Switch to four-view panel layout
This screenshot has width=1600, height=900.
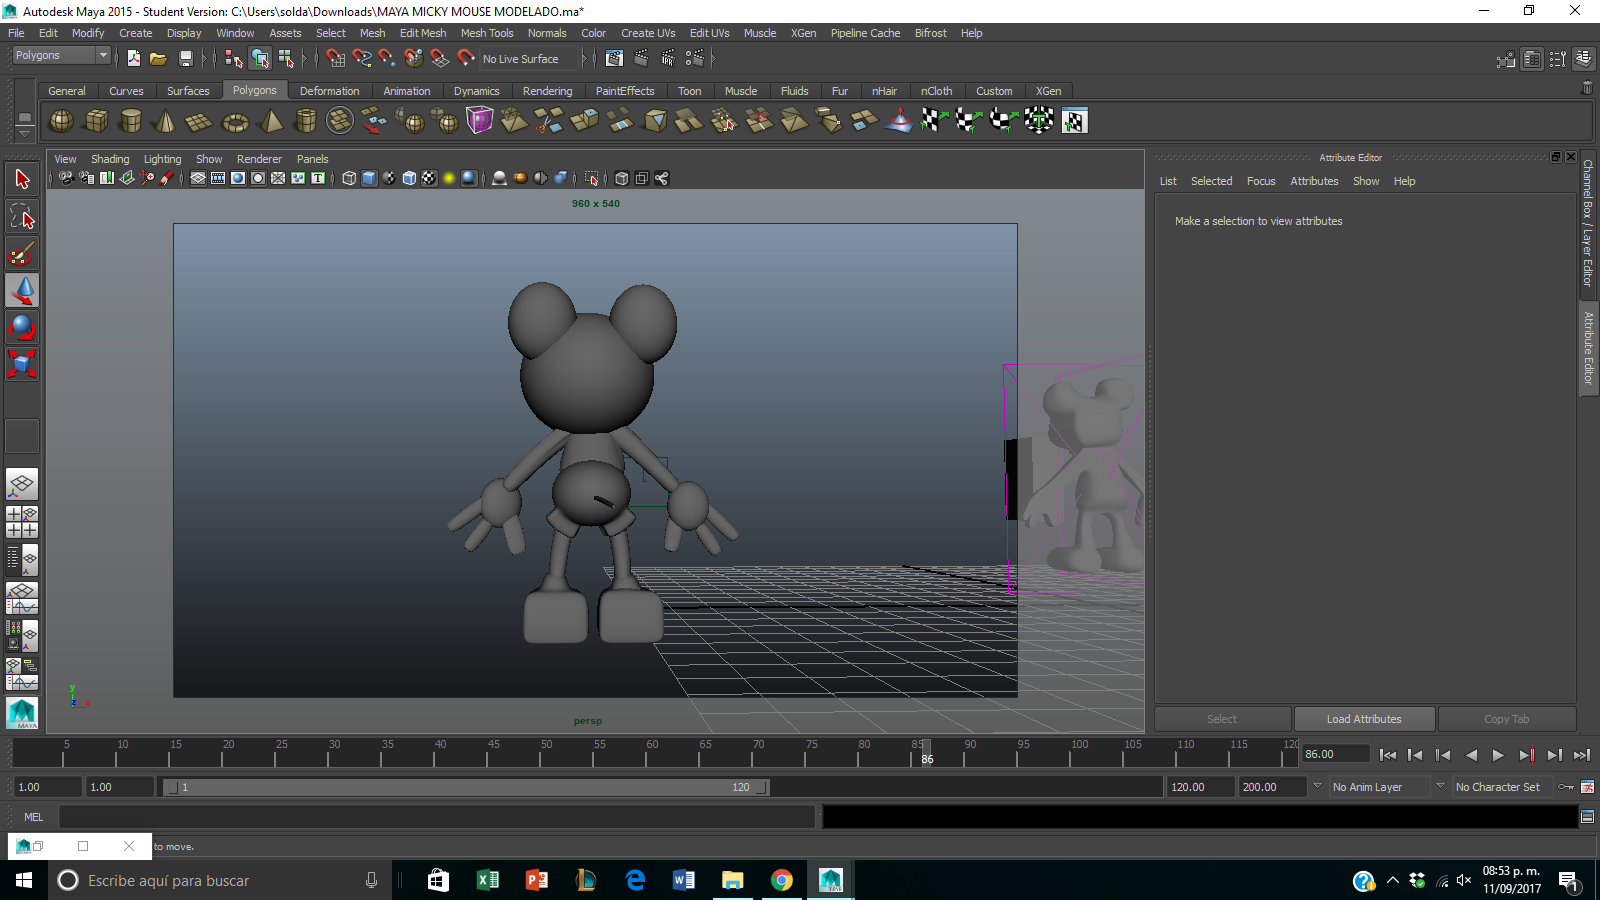point(22,522)
